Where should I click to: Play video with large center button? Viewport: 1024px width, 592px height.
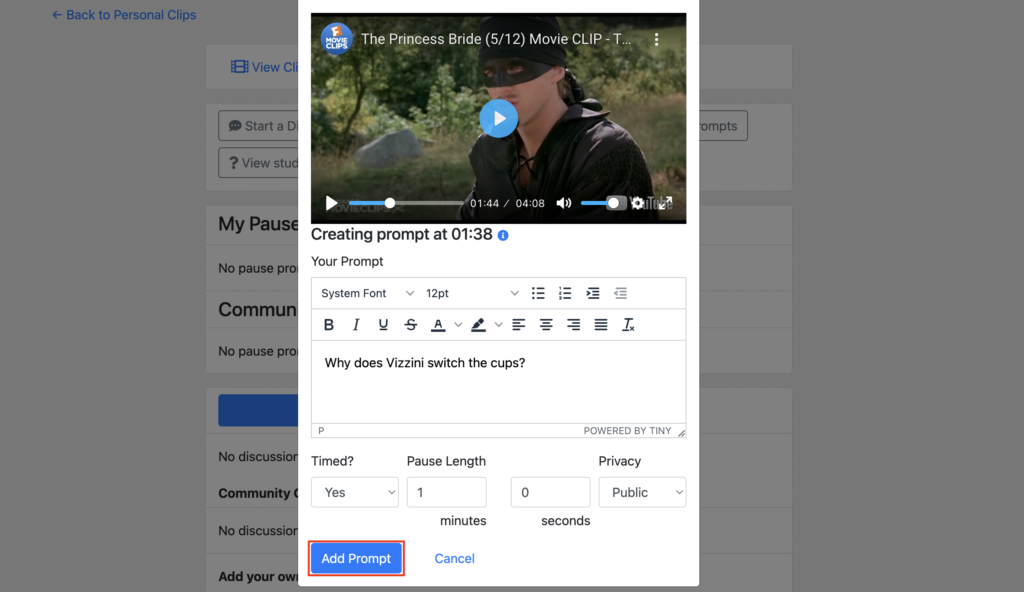[498, 118]
